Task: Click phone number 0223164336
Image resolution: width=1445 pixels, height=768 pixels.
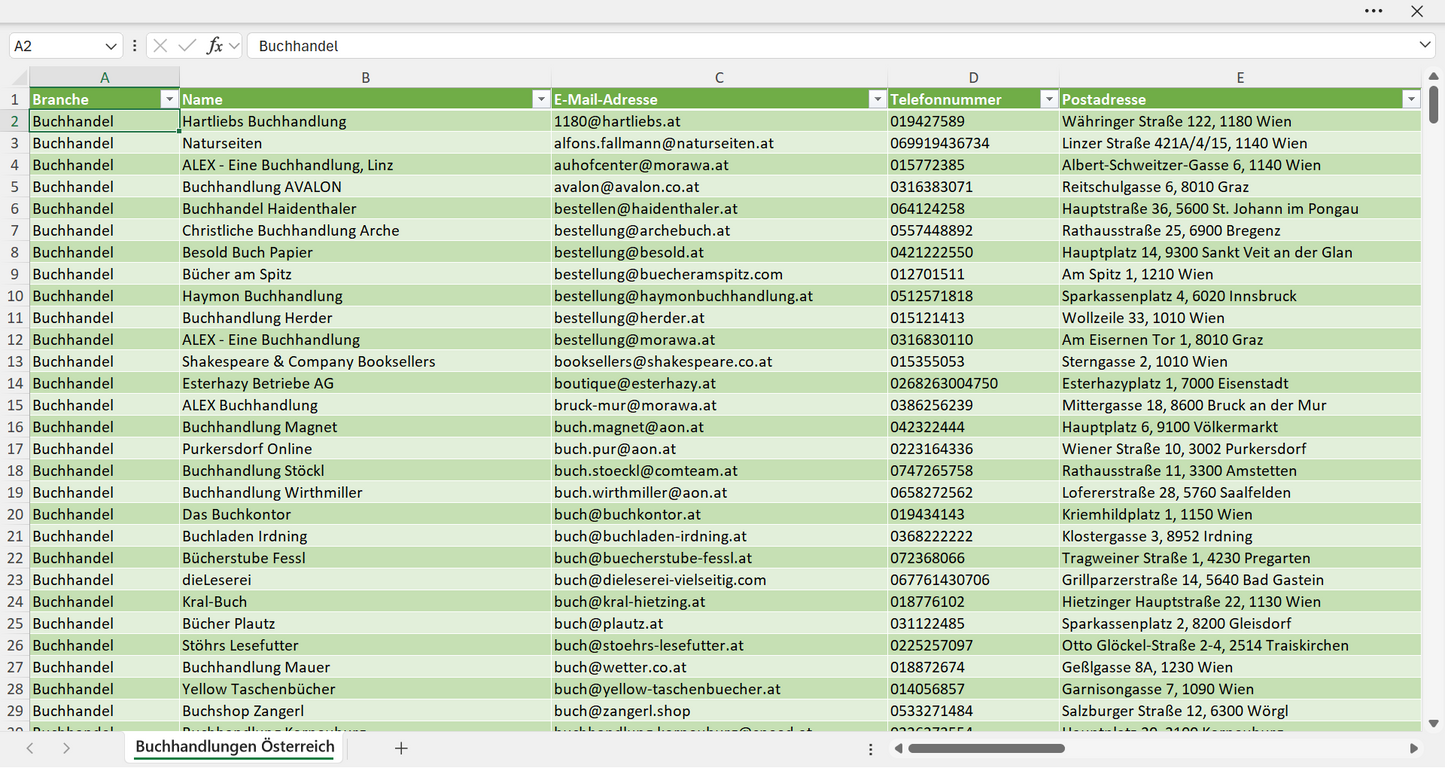Action: pos(973,449)
